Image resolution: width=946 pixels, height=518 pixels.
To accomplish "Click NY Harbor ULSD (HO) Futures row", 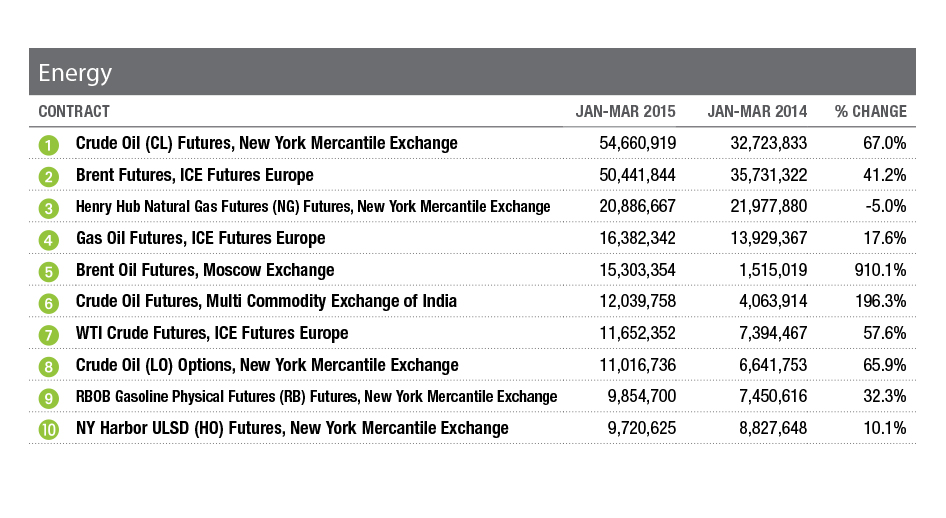I will (292, 428).
